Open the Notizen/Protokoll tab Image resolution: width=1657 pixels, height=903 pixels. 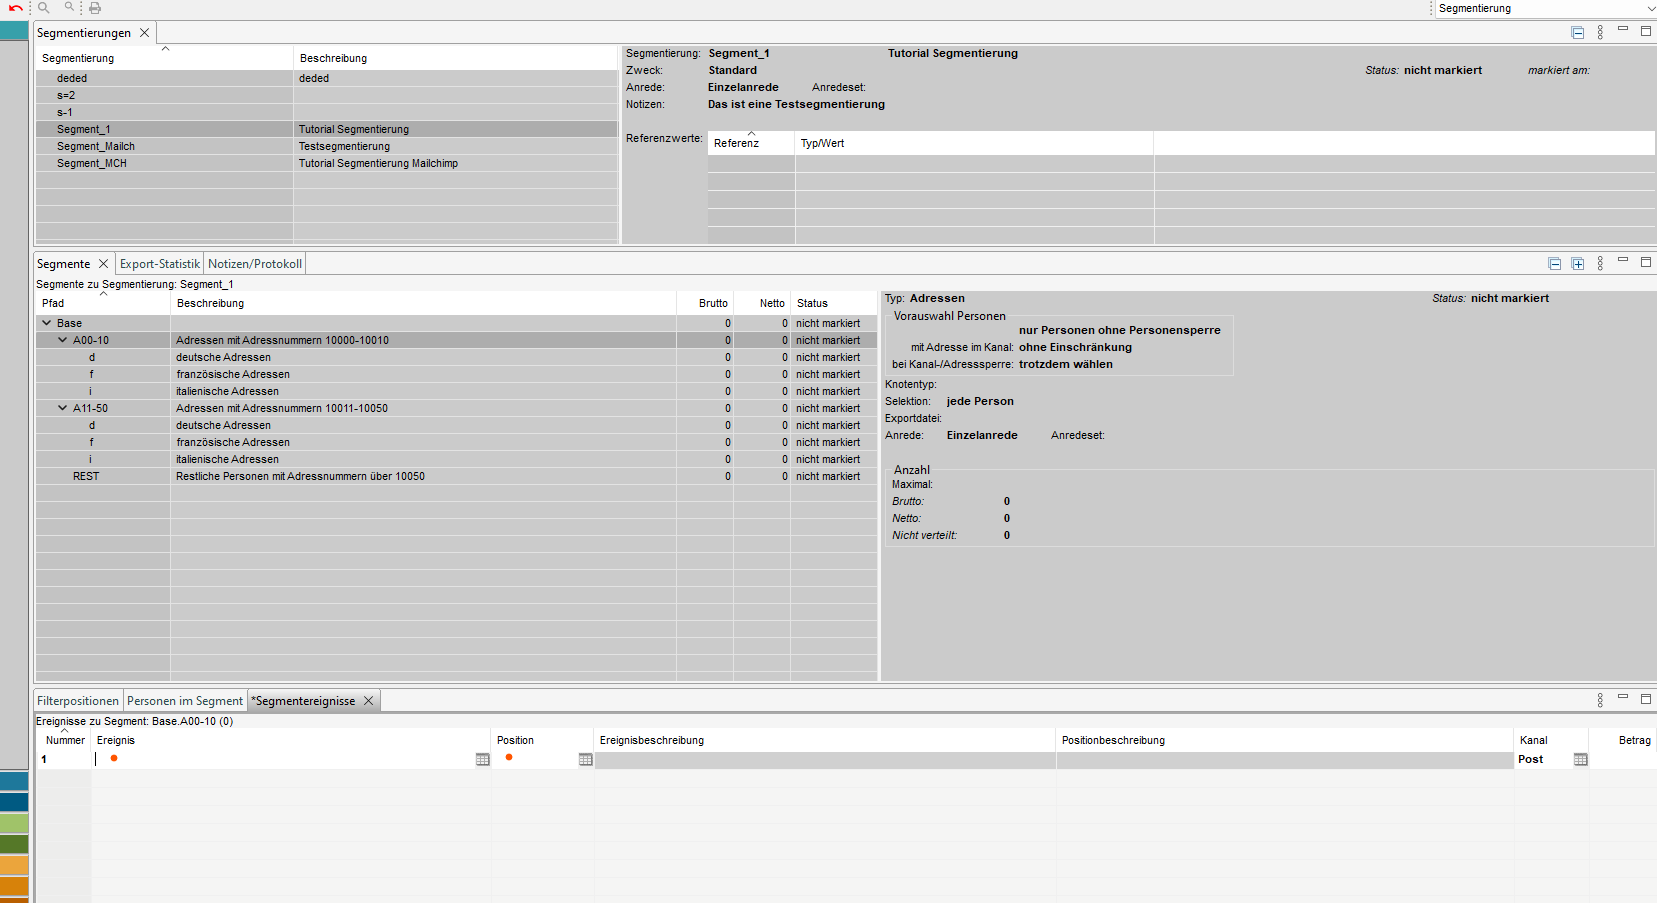pos(254,264)
